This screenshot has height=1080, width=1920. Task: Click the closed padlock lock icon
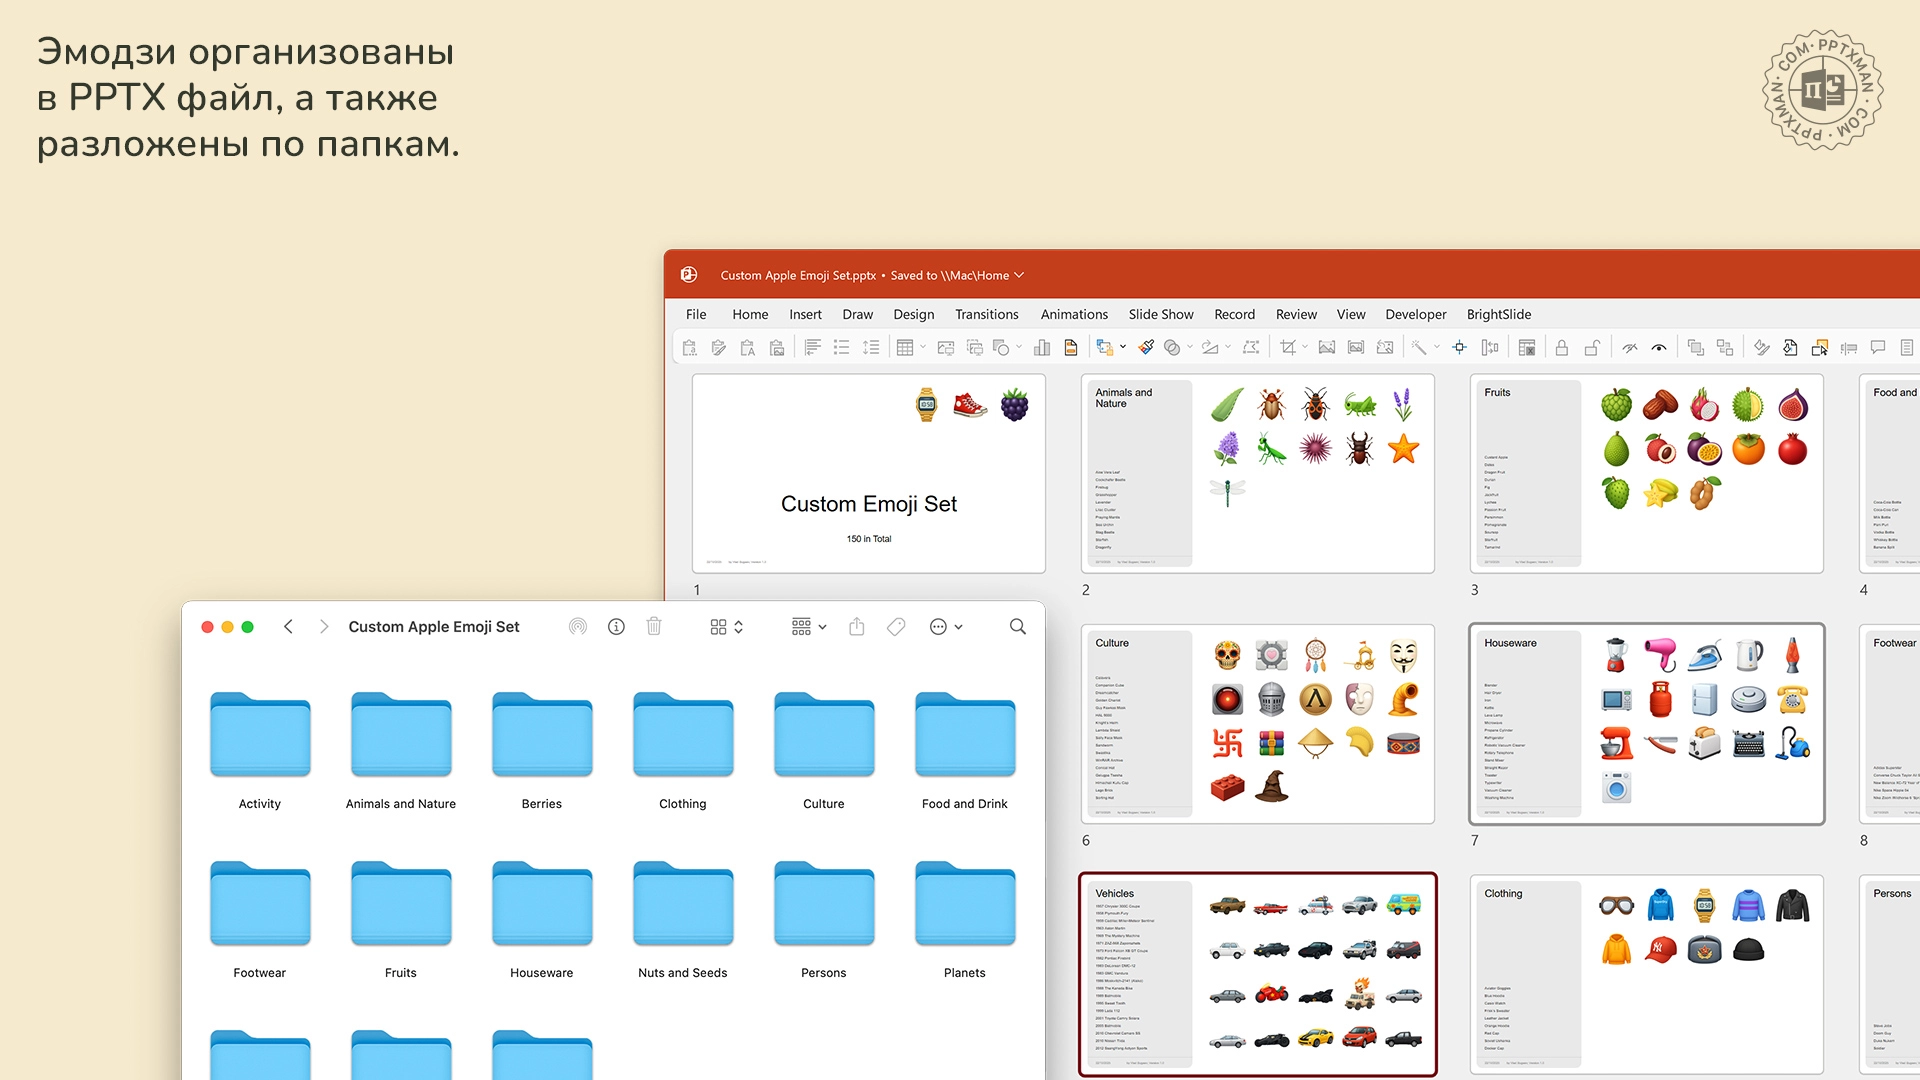click(x=1561, y=347)
